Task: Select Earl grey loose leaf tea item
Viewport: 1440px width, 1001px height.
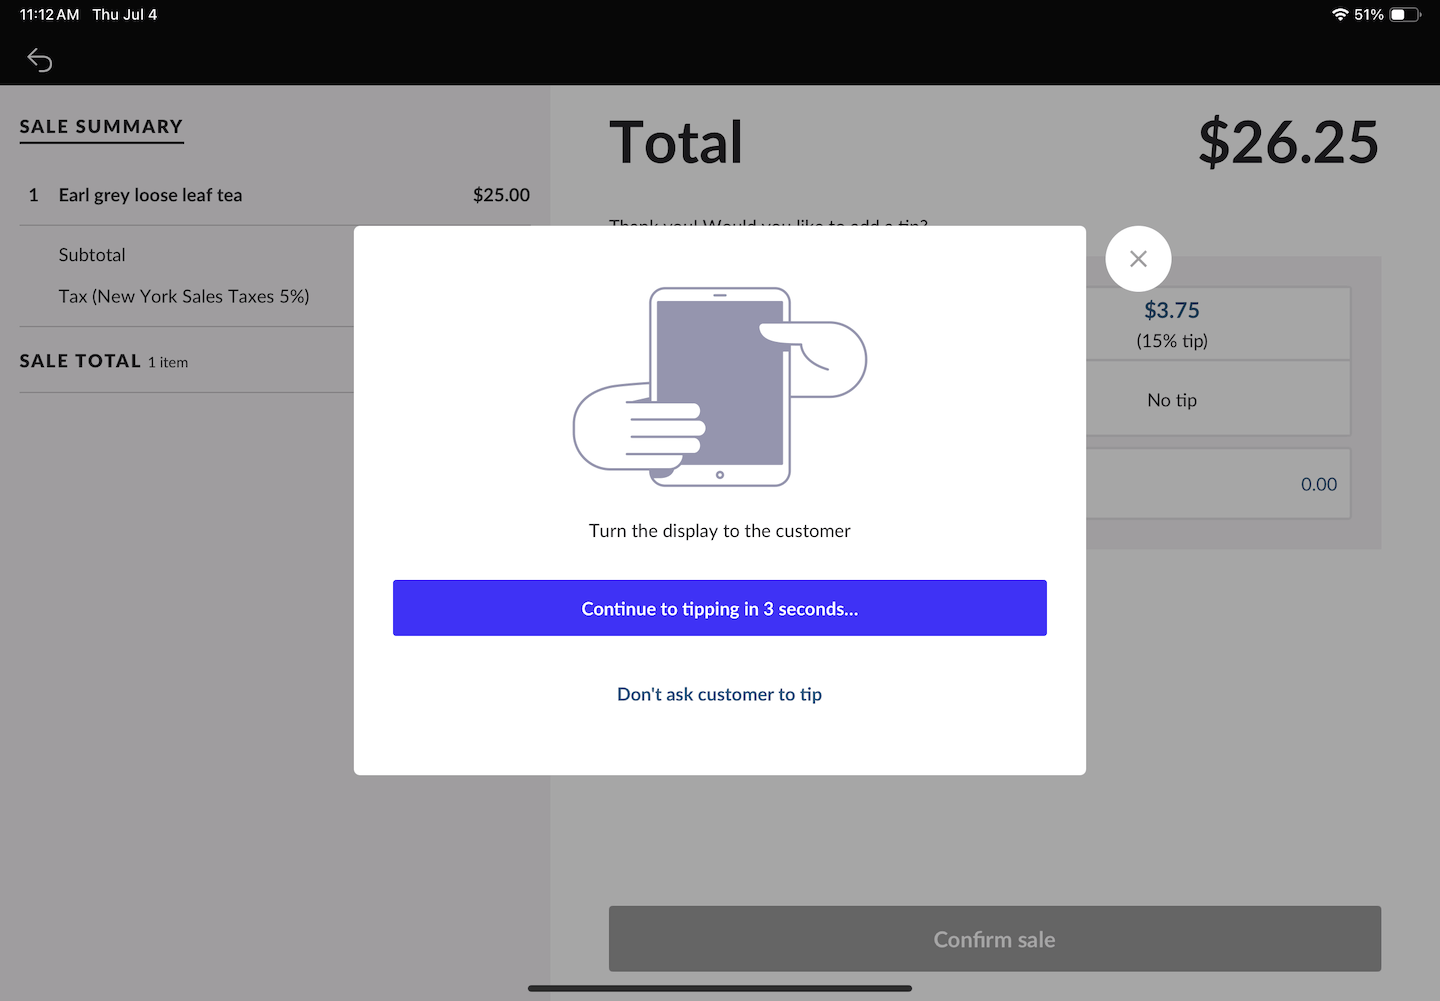Action: tap(150, 195)
